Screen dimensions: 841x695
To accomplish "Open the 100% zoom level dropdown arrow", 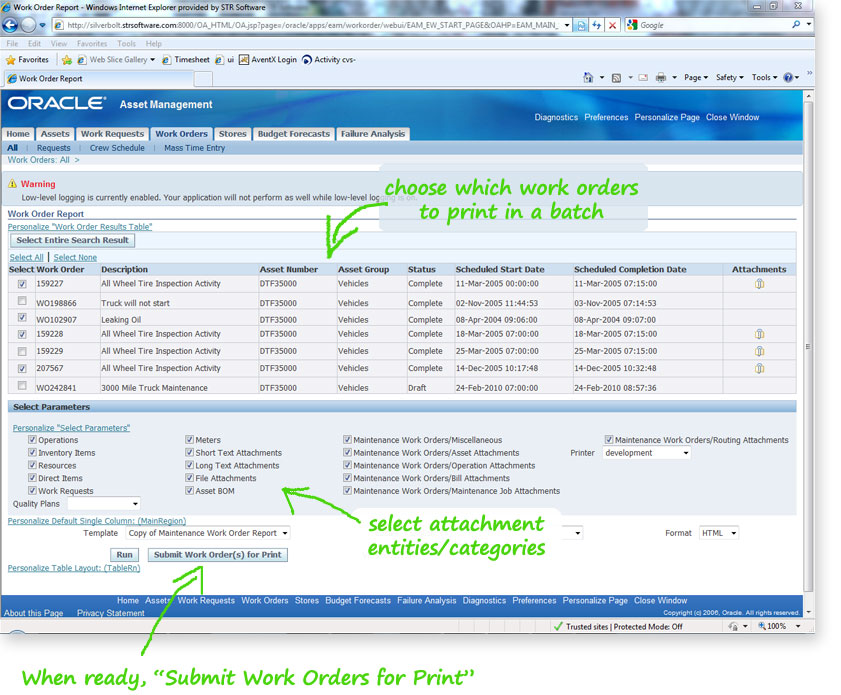I will 798,626.
